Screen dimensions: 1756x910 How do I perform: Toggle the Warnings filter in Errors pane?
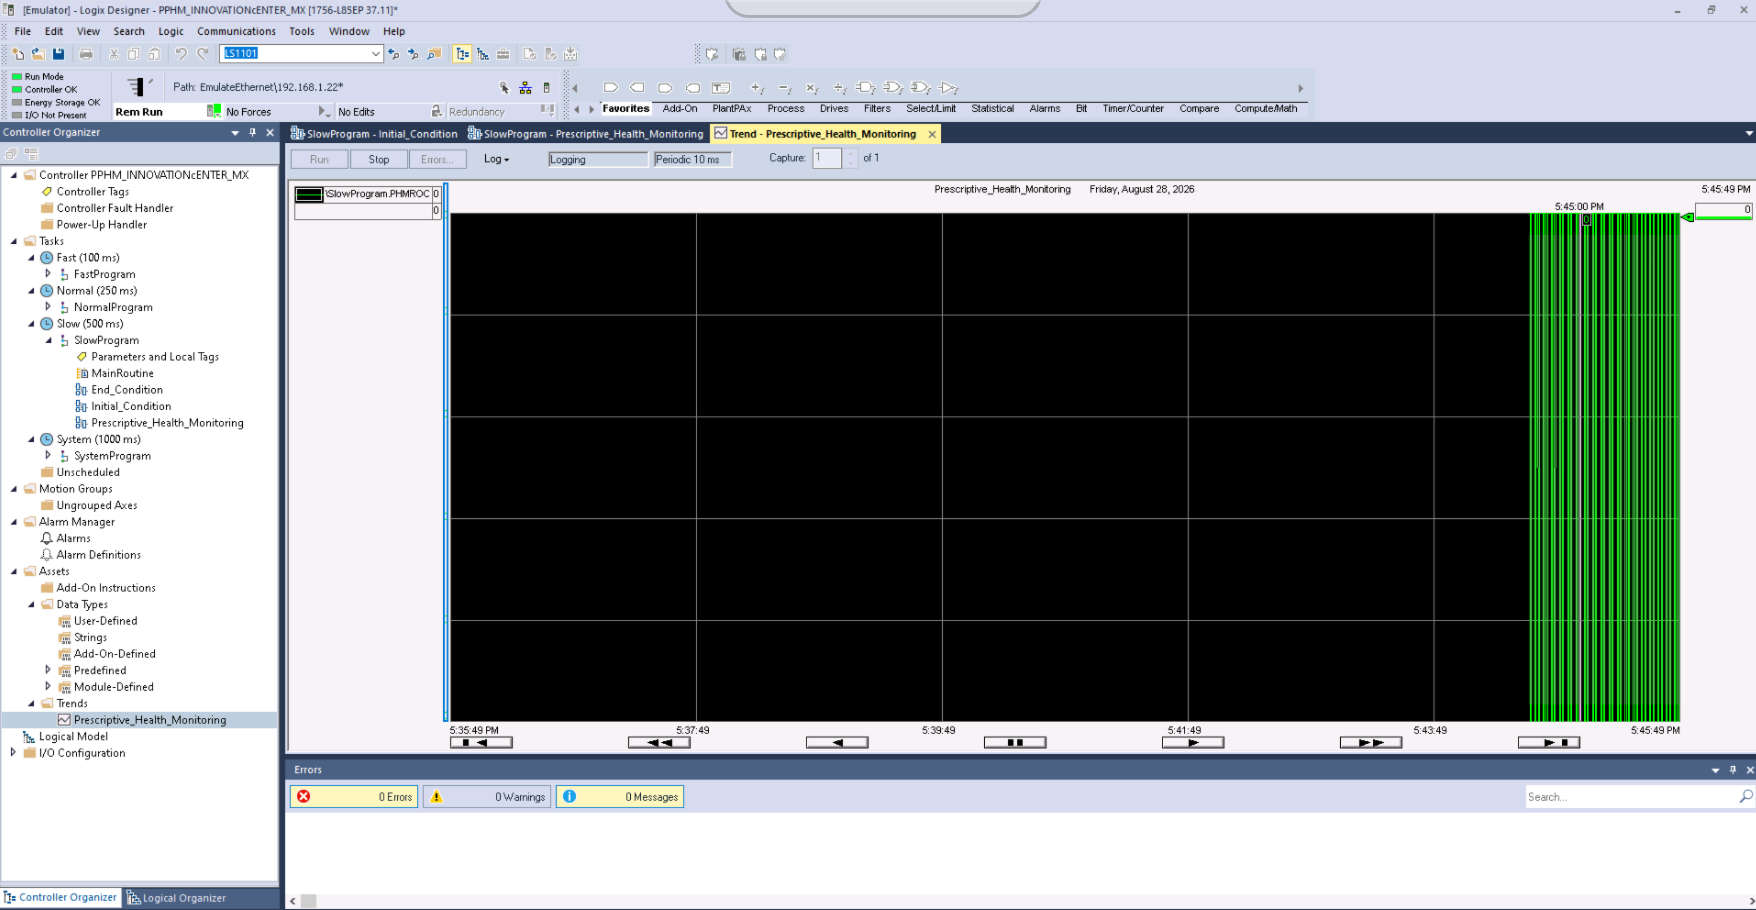click(487, 797)
